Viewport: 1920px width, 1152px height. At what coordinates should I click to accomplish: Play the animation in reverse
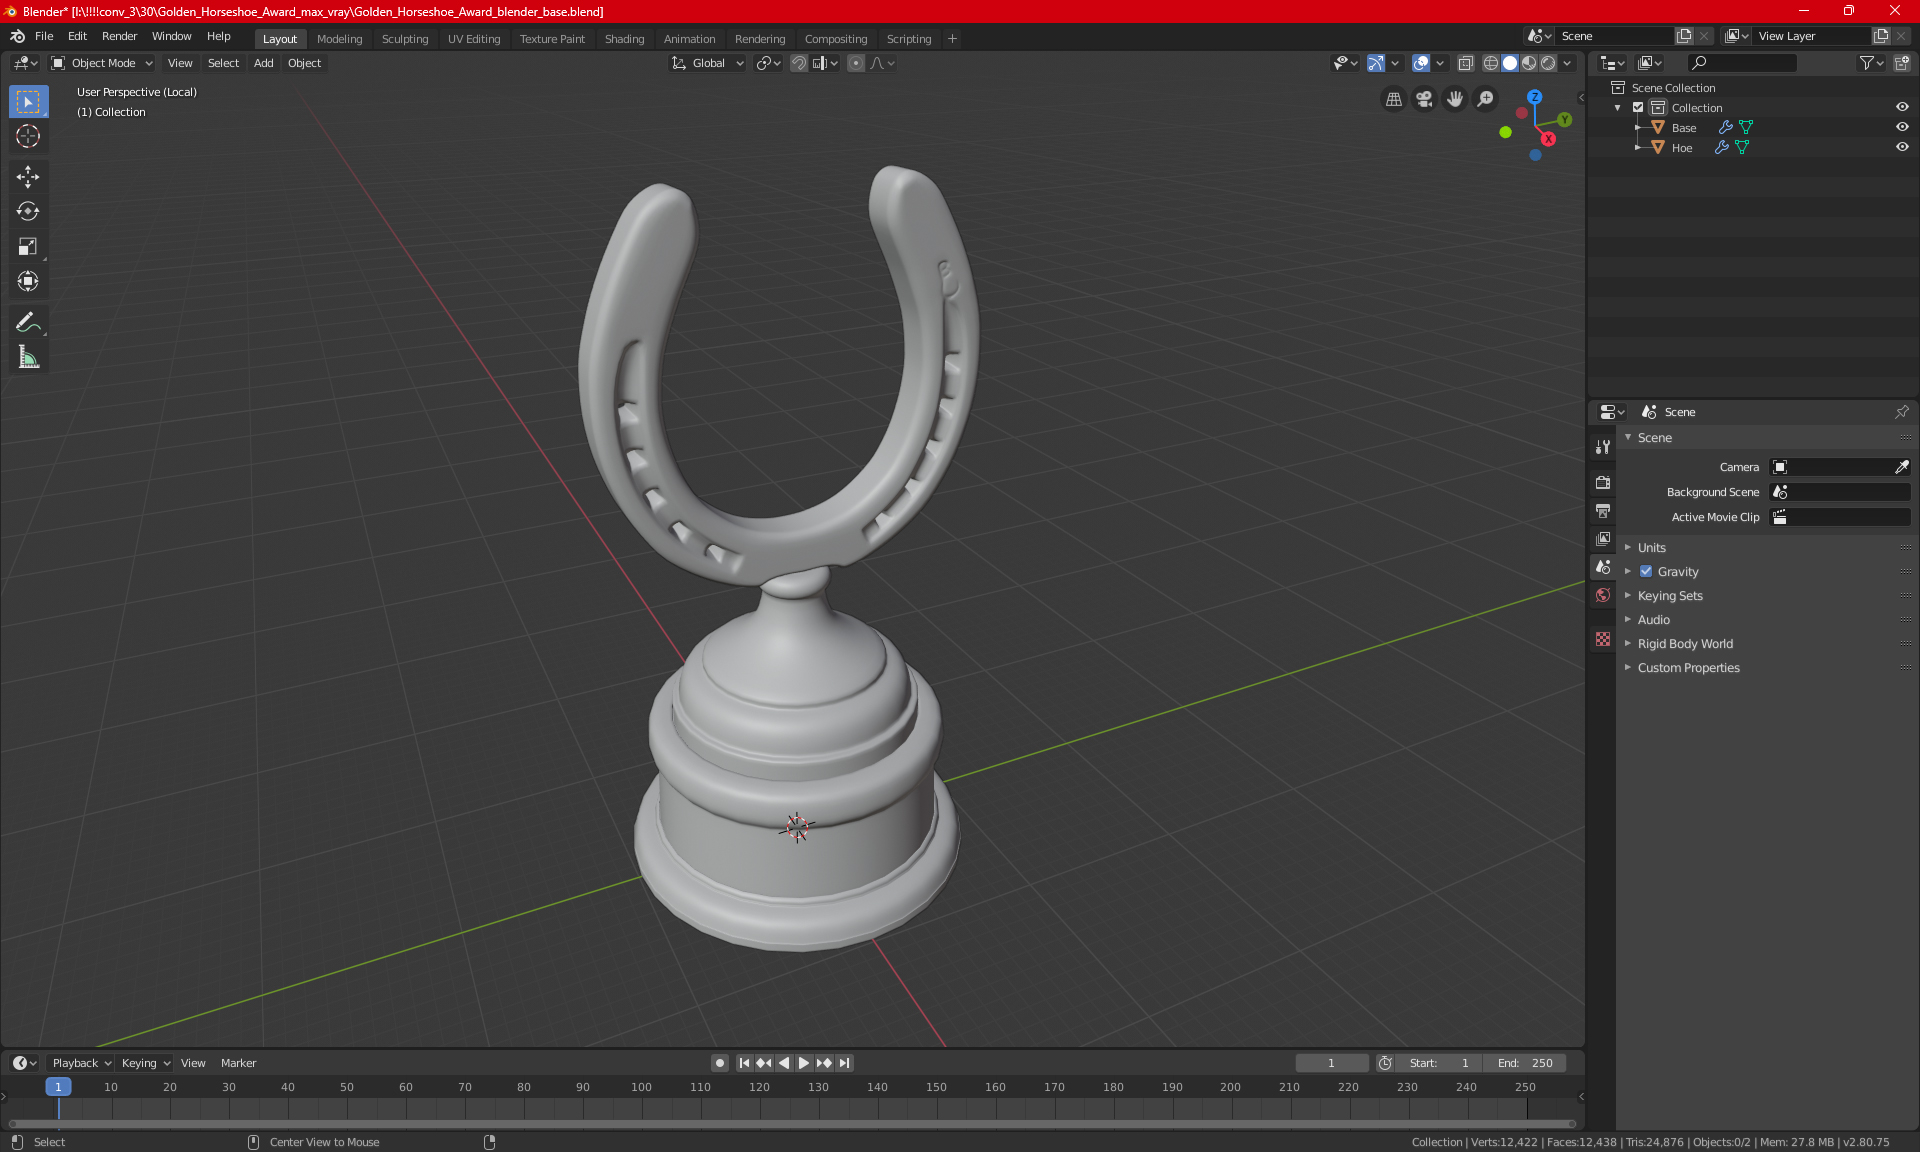click(784, 1063)
